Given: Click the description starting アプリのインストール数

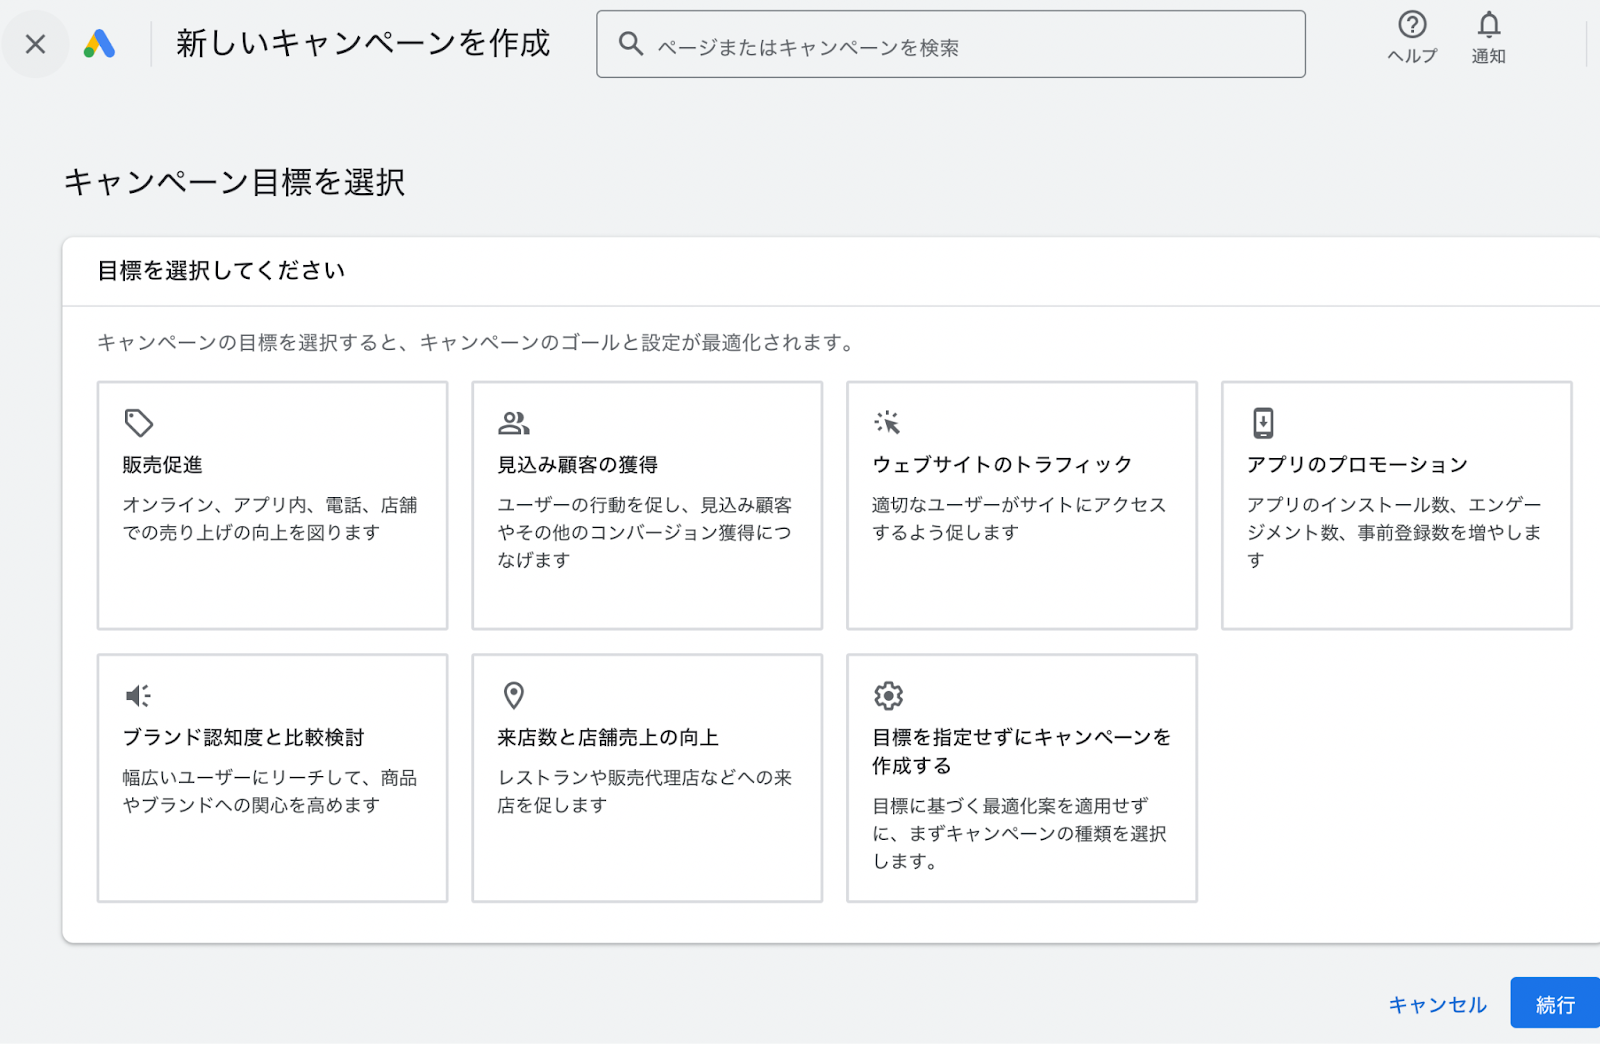Looking at the screenshot, I should point(1394,533).
